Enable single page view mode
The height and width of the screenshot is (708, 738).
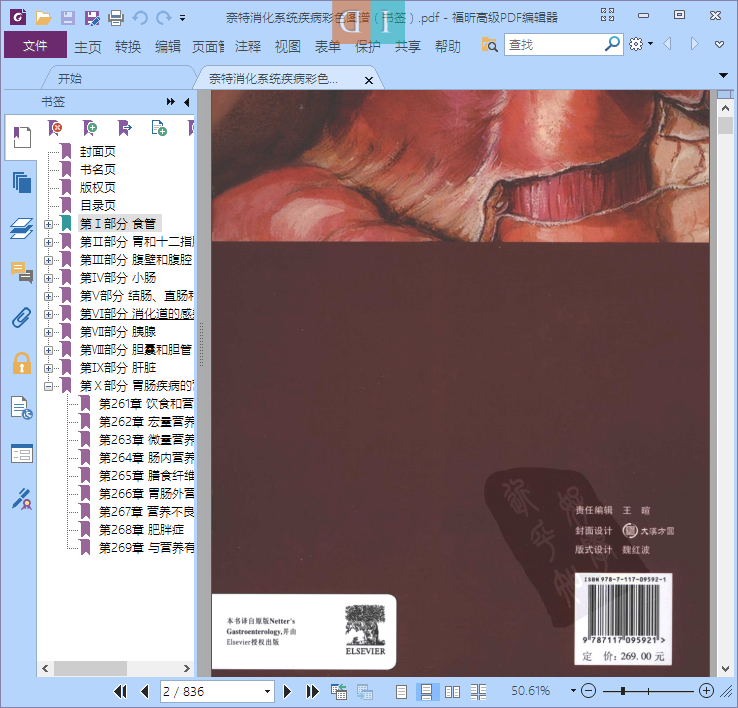pyautogui.click(x=401, y=691)
